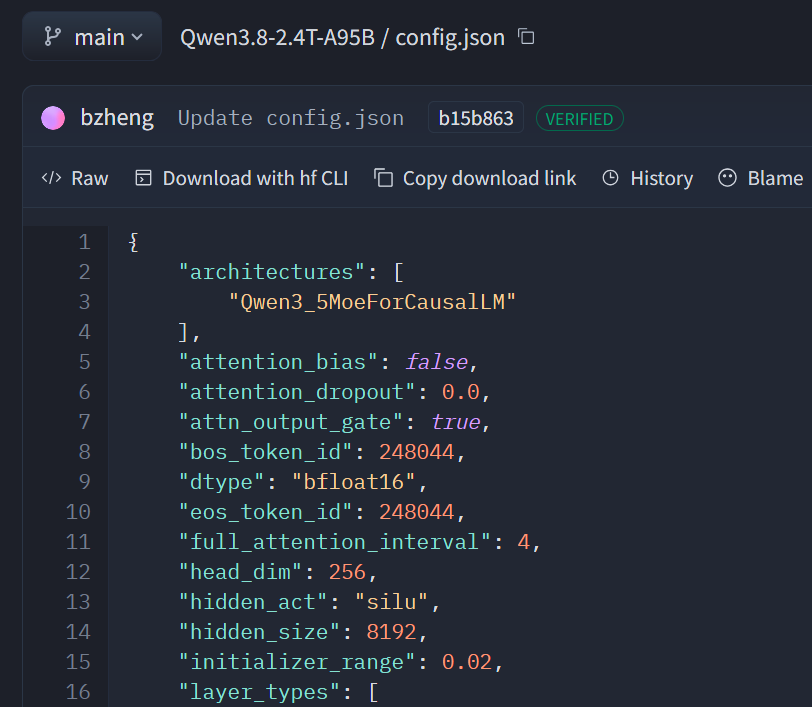Click the git branch icon
Screen dimensions: 812x707
click(52, 37)
